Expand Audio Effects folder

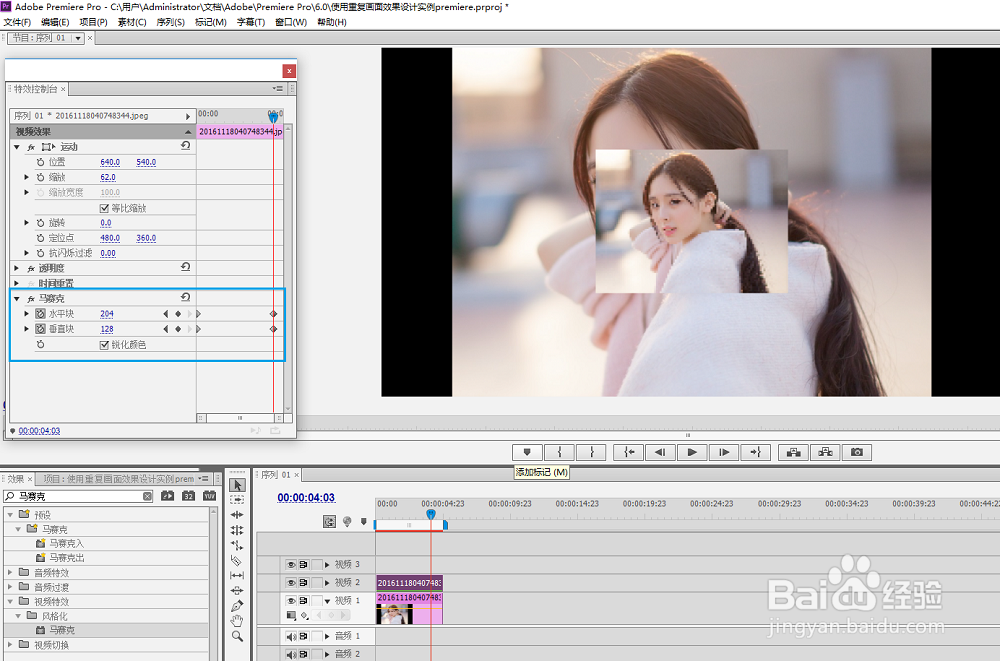click(x=10, y=572)
